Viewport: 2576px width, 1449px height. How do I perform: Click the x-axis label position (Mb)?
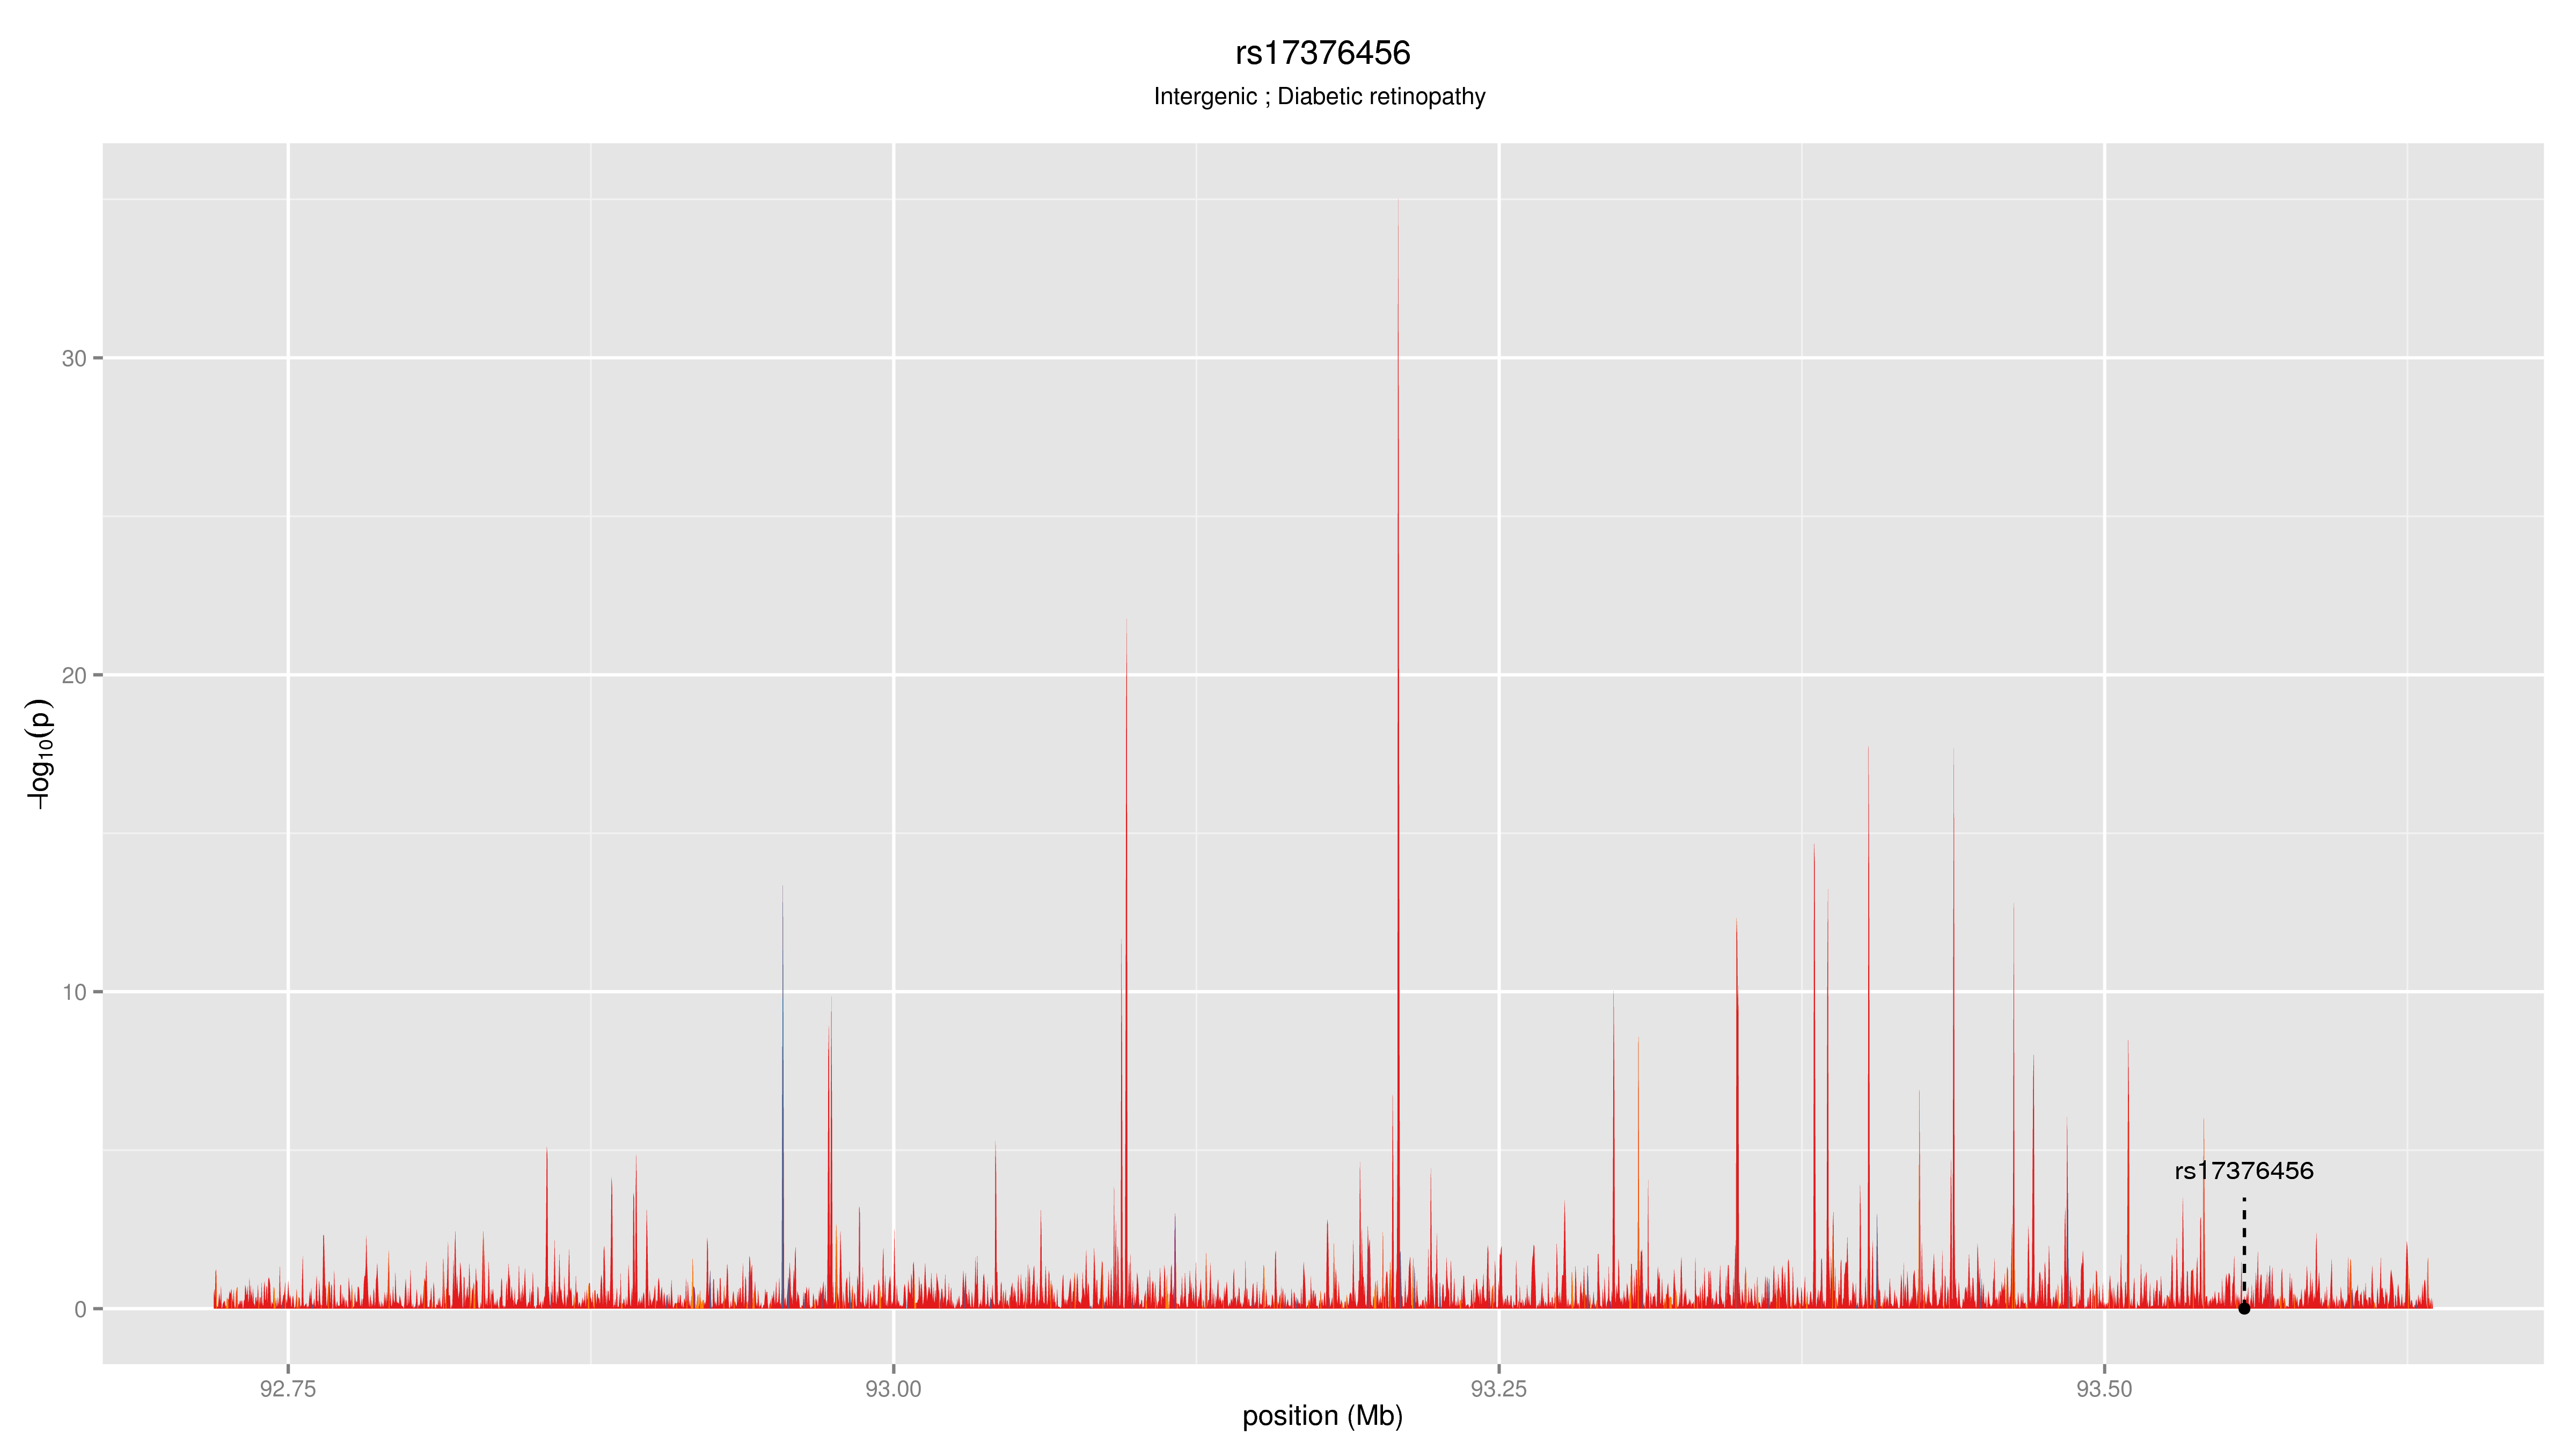pyautogui.click(x=1322, y=1416)
